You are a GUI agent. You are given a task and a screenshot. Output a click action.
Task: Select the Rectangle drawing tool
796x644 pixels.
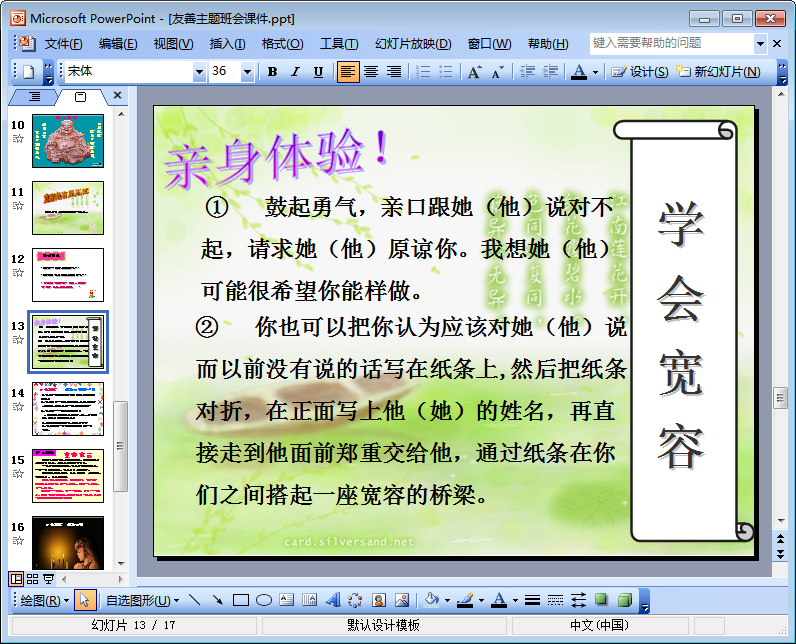point(241,600)
